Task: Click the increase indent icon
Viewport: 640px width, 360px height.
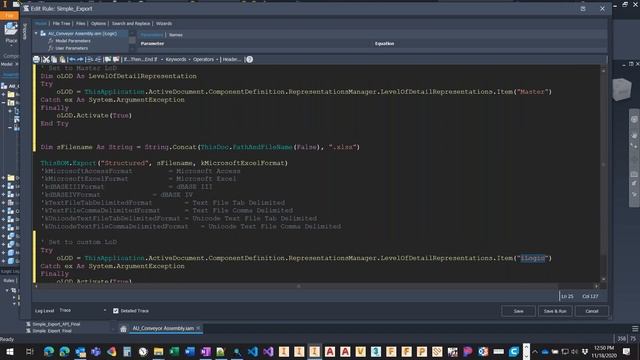Action: pos(90,60)
